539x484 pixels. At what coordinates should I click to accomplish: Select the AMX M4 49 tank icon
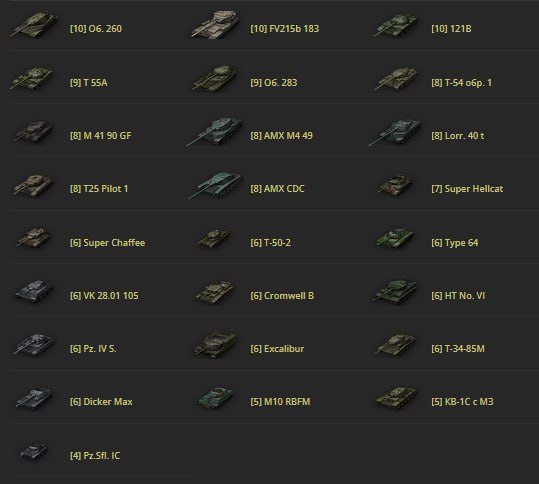214,131
